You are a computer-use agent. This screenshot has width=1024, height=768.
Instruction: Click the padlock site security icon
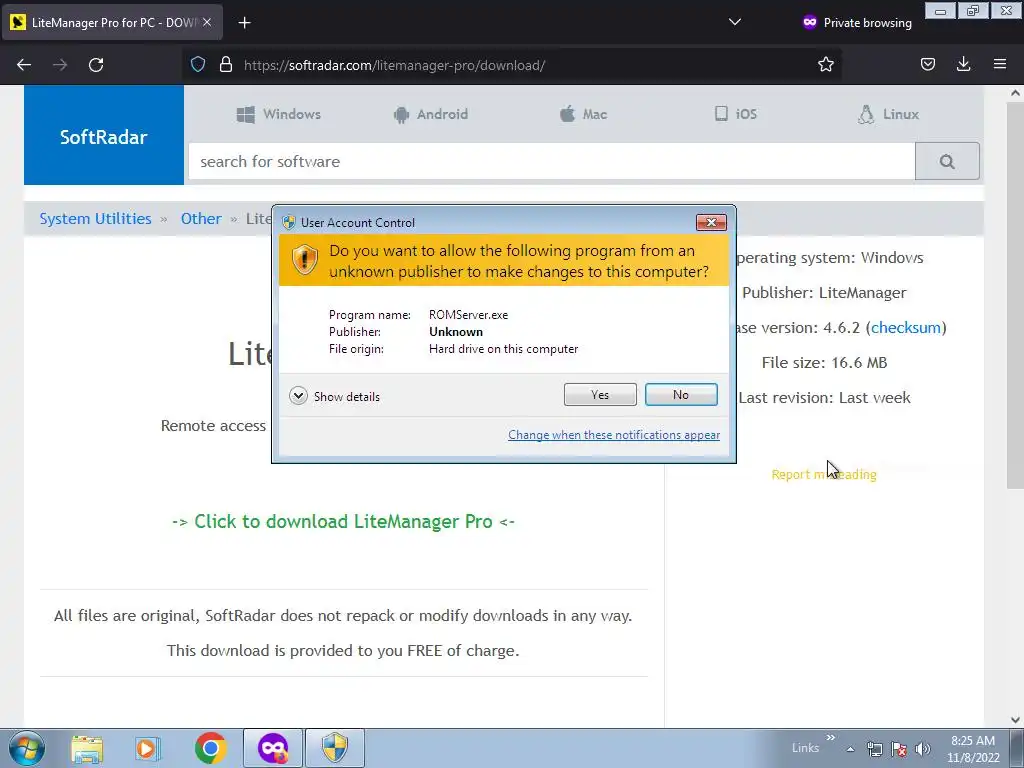click(x=226, y=64)
